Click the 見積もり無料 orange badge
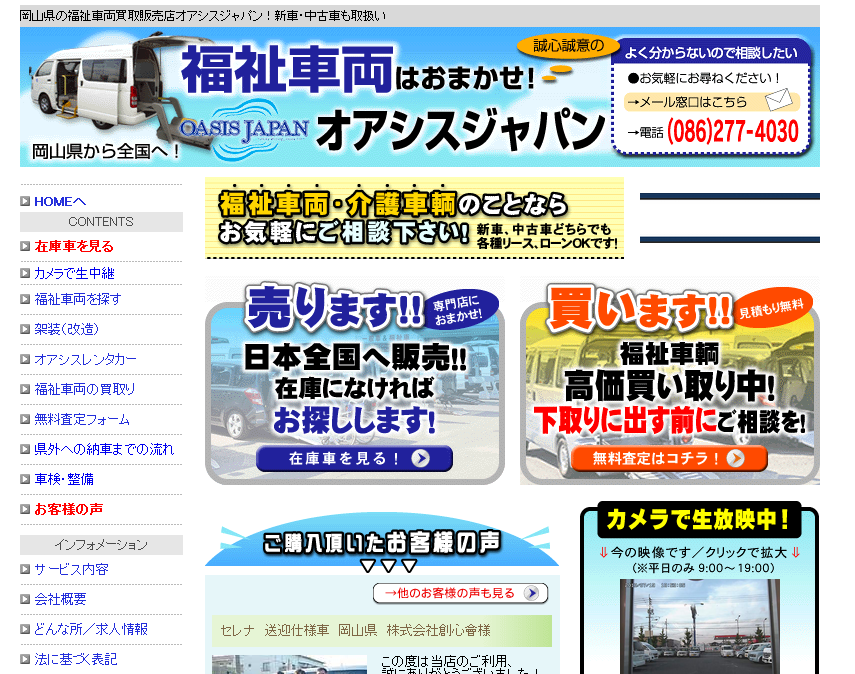 click(771, 309)
